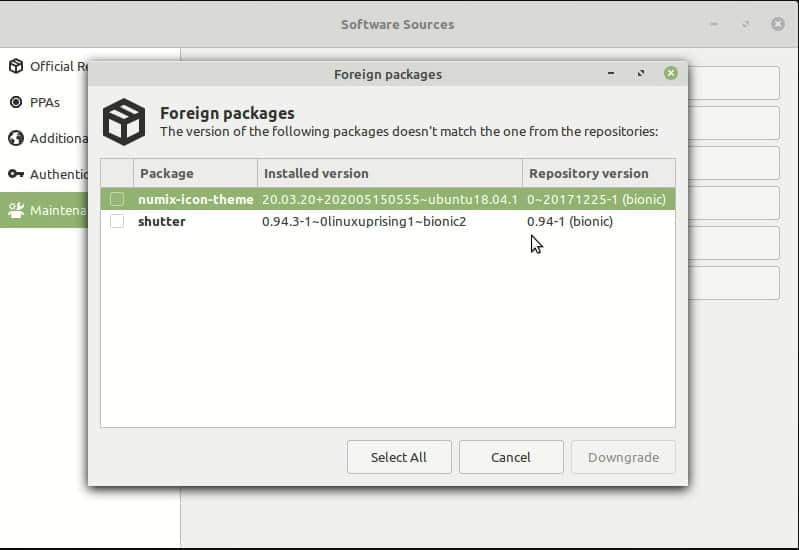Click the Cancel button

(511, 457)
